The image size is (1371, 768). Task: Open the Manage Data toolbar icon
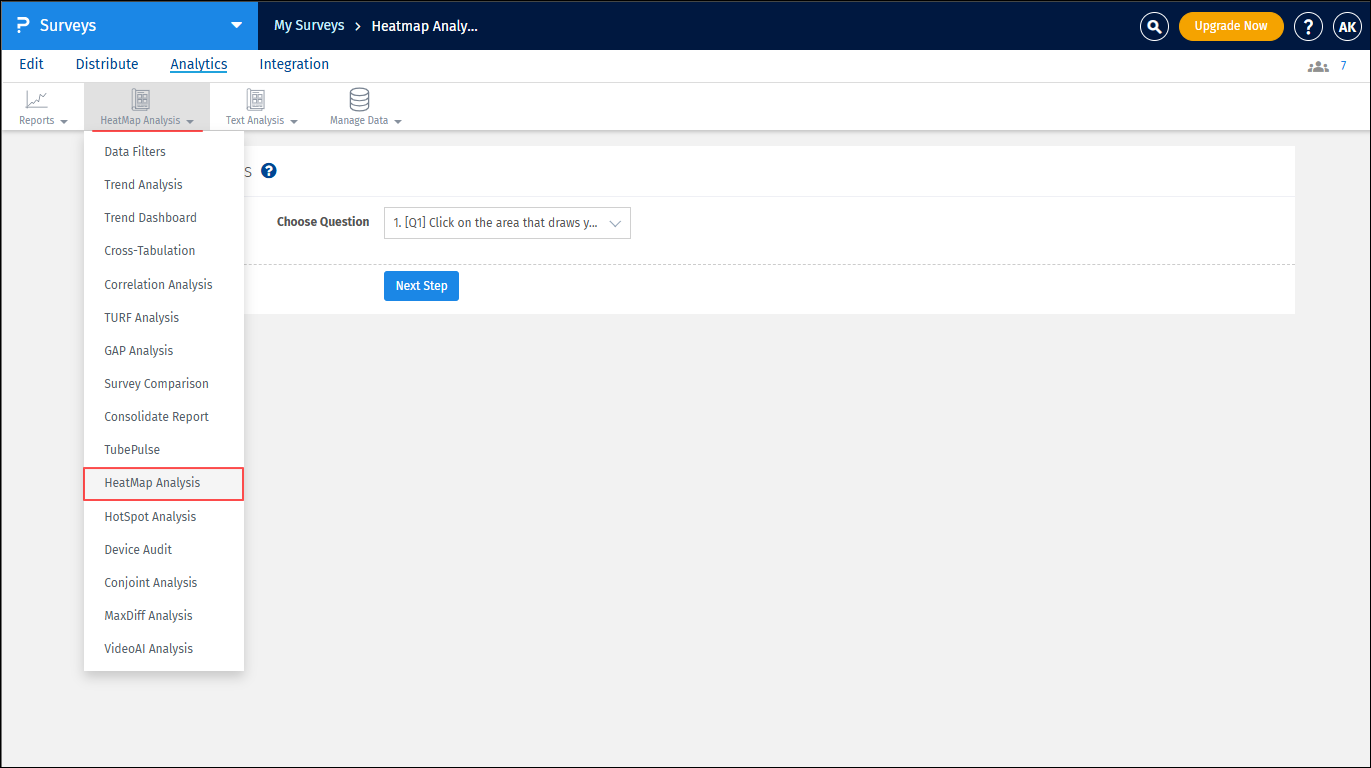359,100
